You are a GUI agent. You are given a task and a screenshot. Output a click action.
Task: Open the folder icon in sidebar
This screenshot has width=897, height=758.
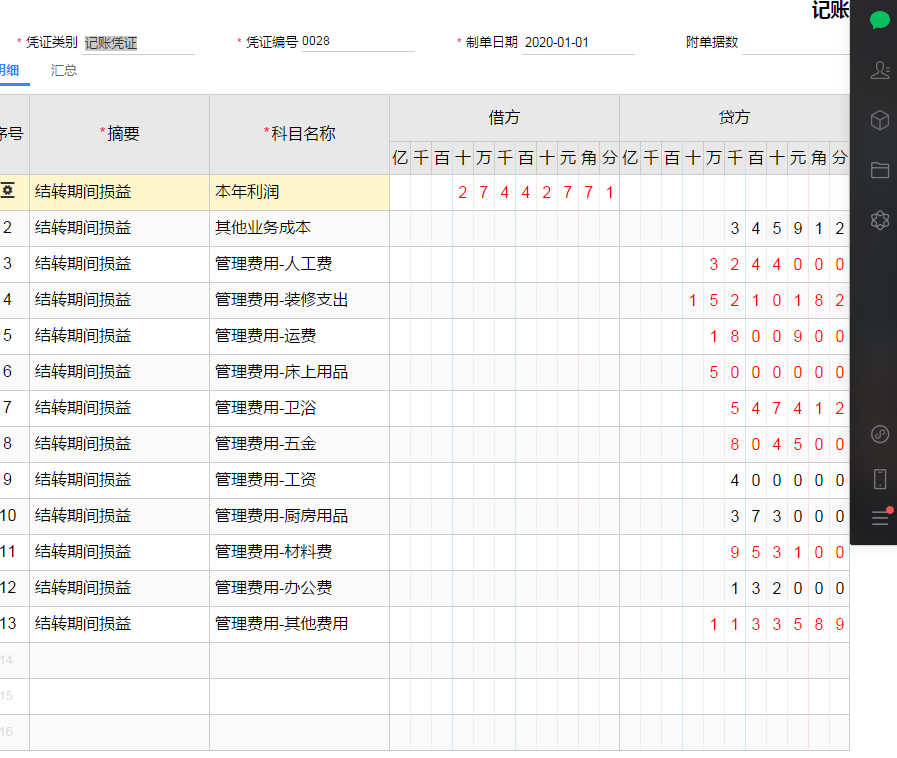tap(879, 170)
